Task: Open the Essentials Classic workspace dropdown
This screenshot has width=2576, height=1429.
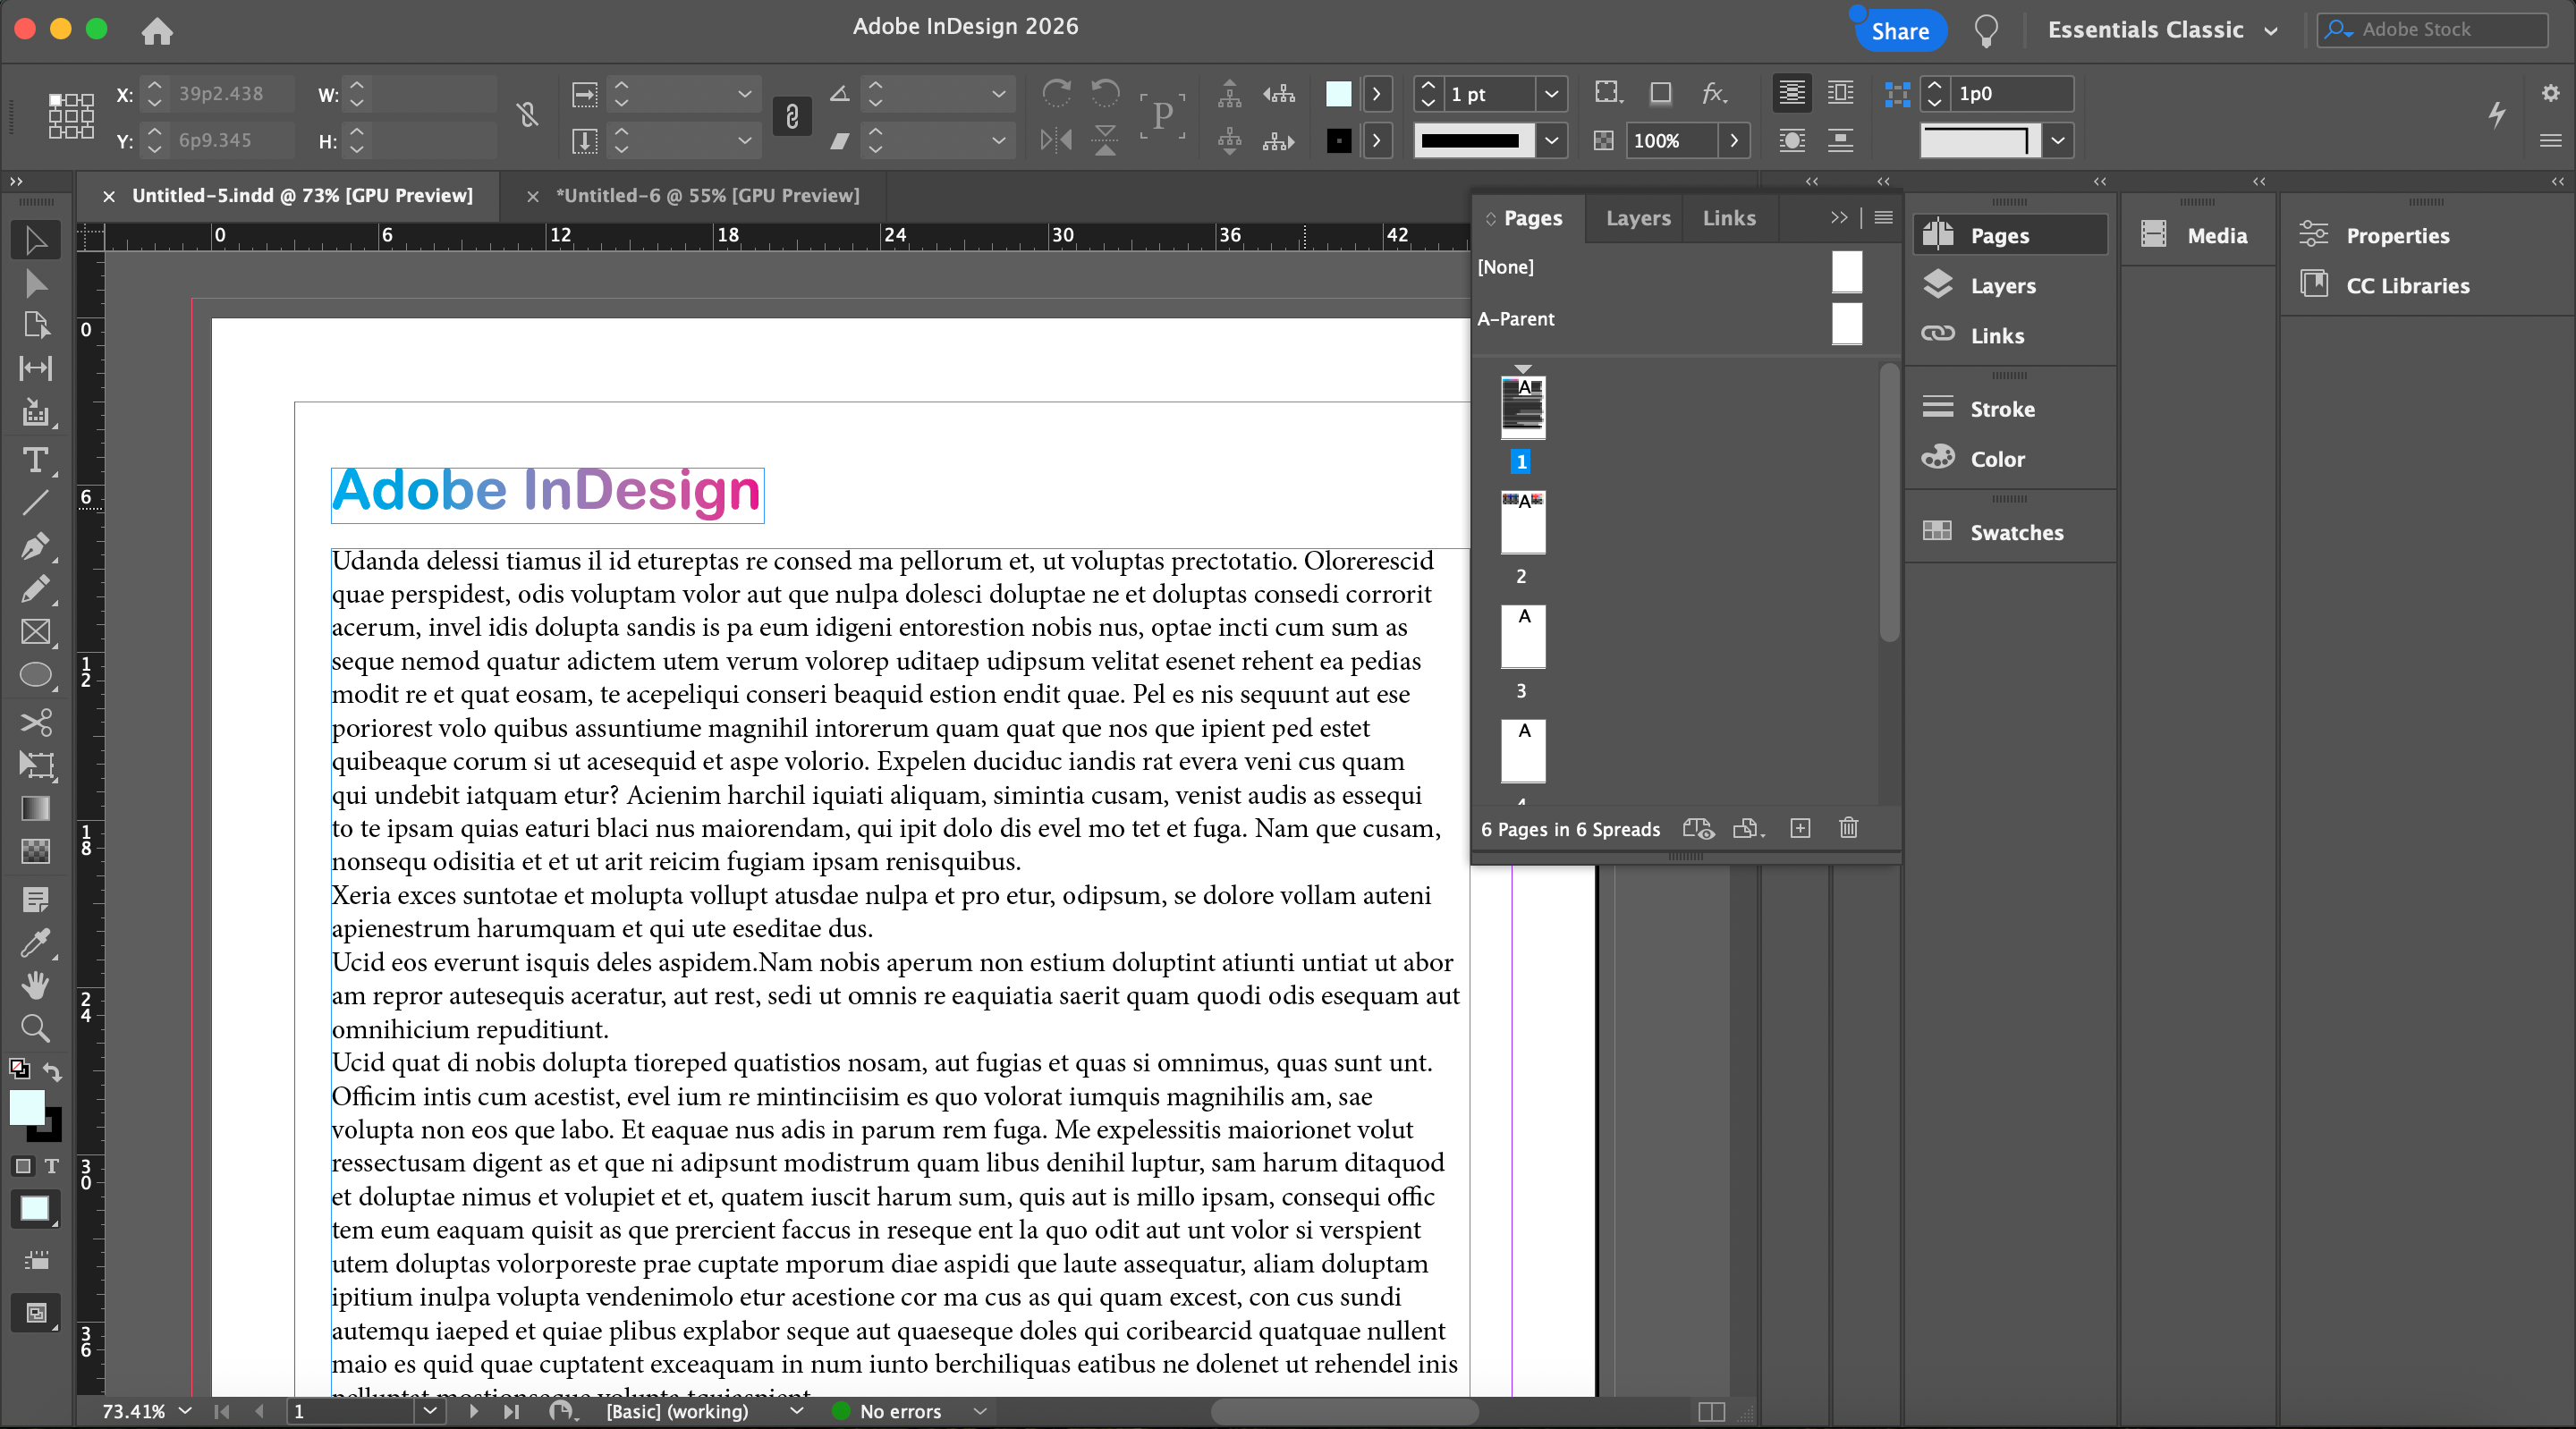Action: coord(2162,30)
